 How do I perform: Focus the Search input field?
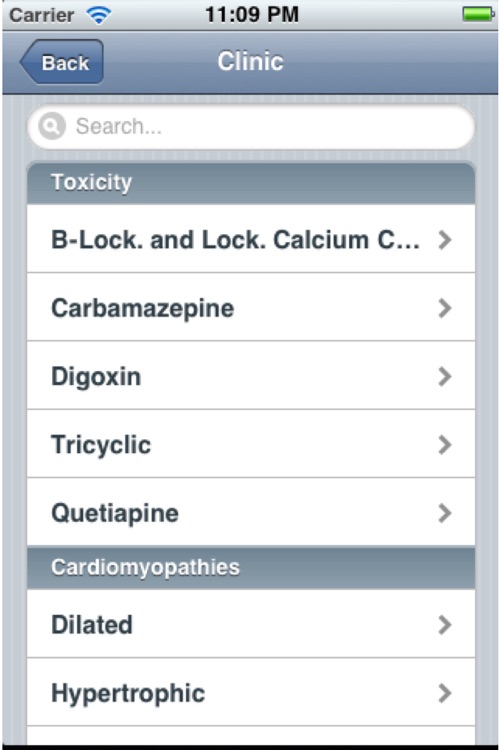tap(251, 127)
